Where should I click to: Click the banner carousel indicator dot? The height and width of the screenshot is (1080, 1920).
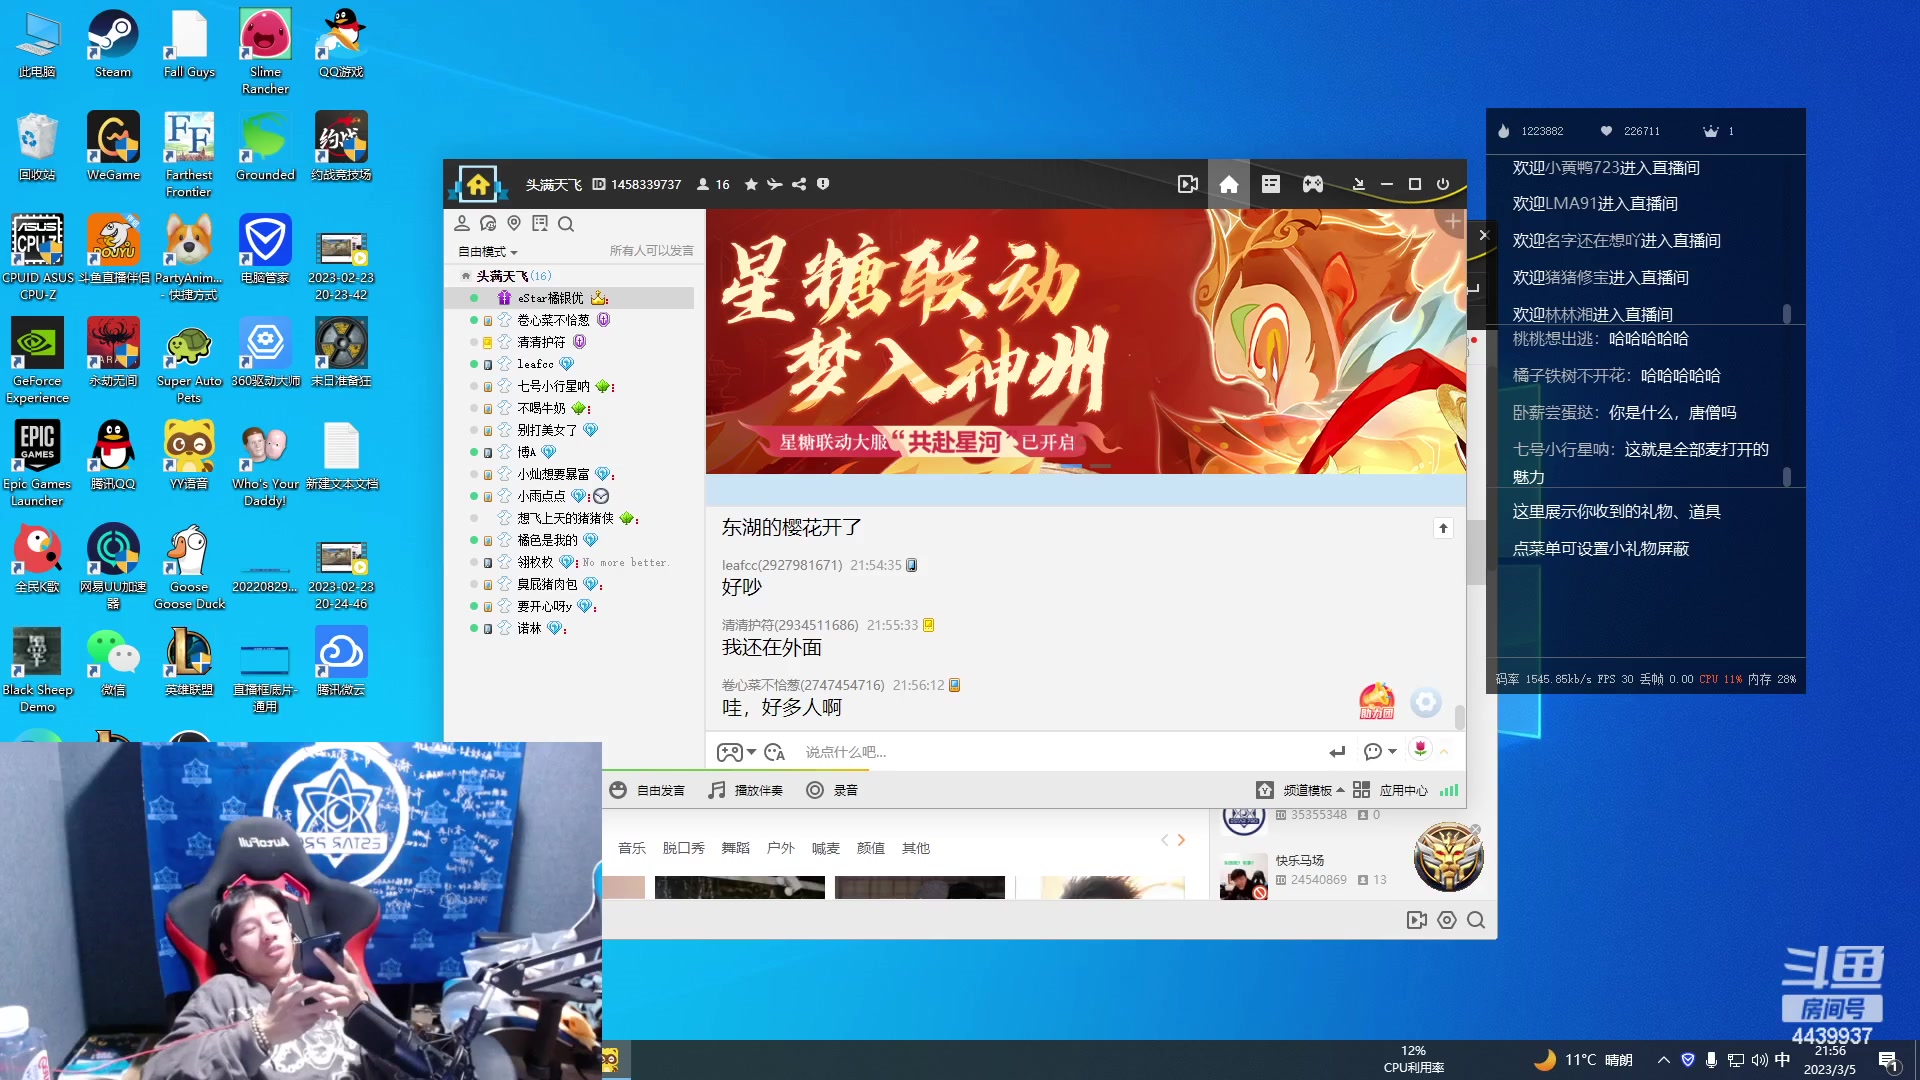(1069, 466)
